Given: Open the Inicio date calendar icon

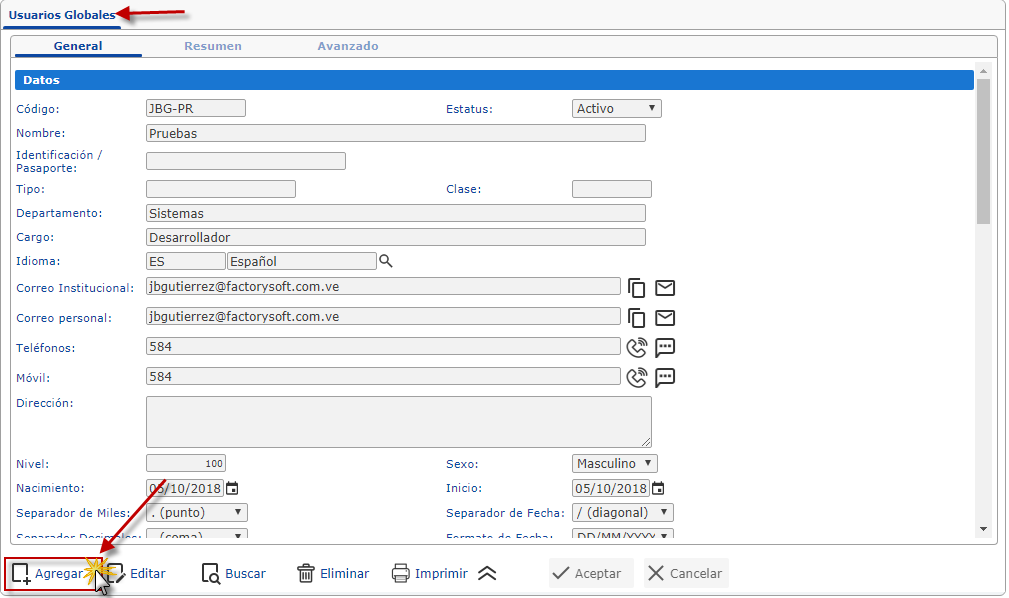Looking at the screenshot, I should 658,489.
